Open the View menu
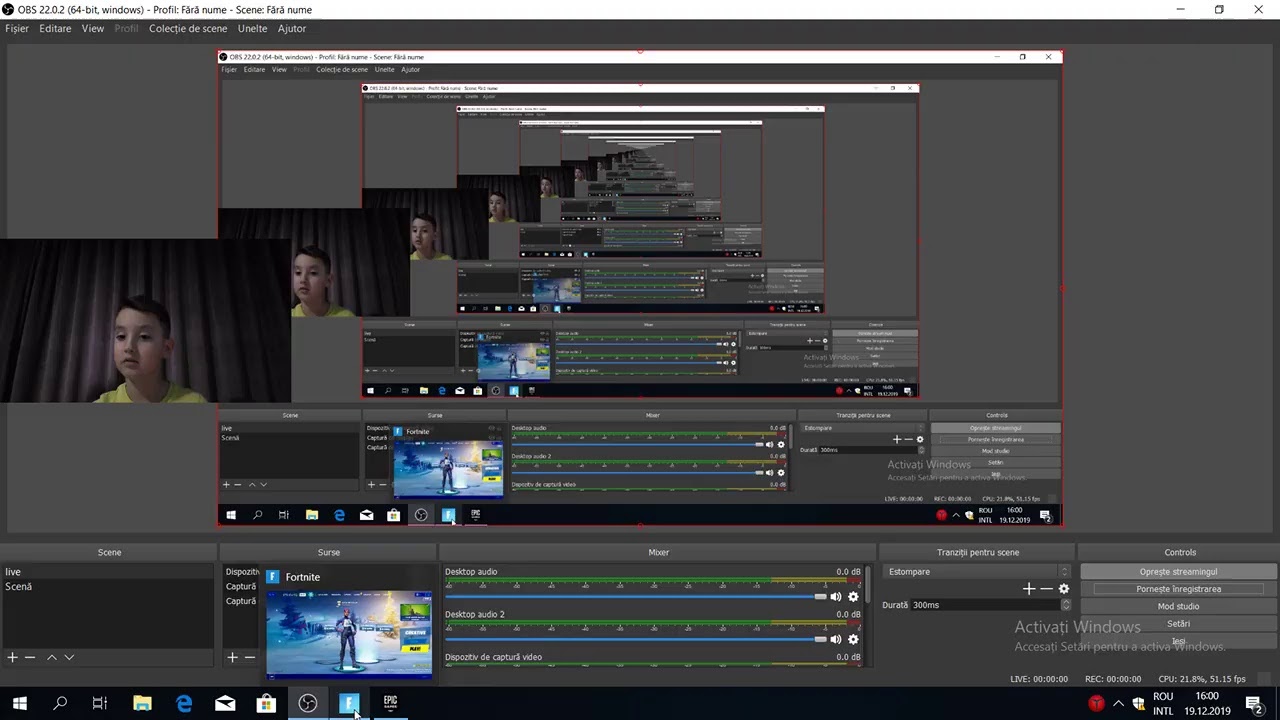Screen dimensions: 1280x720 [x=93, y=28]
